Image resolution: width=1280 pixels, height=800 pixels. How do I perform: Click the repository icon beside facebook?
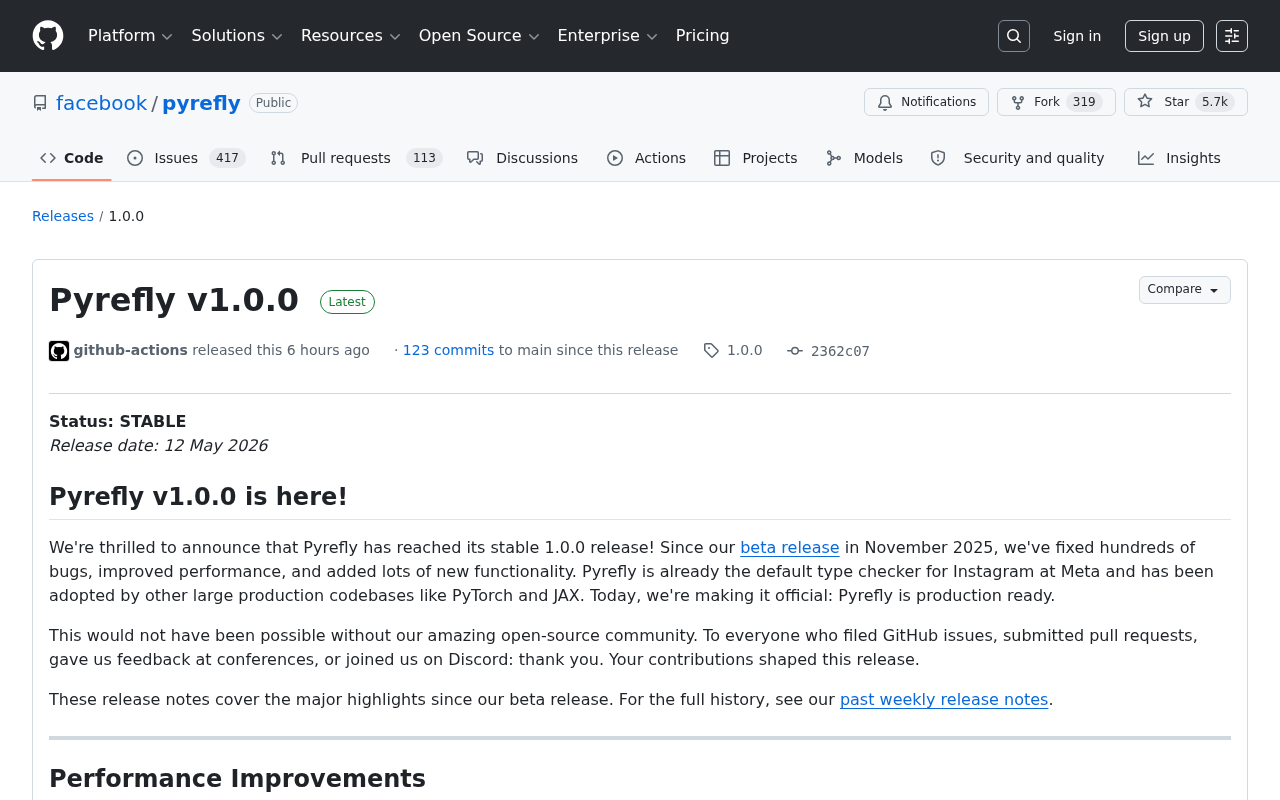pyautogui.click(x=40, y=103)
